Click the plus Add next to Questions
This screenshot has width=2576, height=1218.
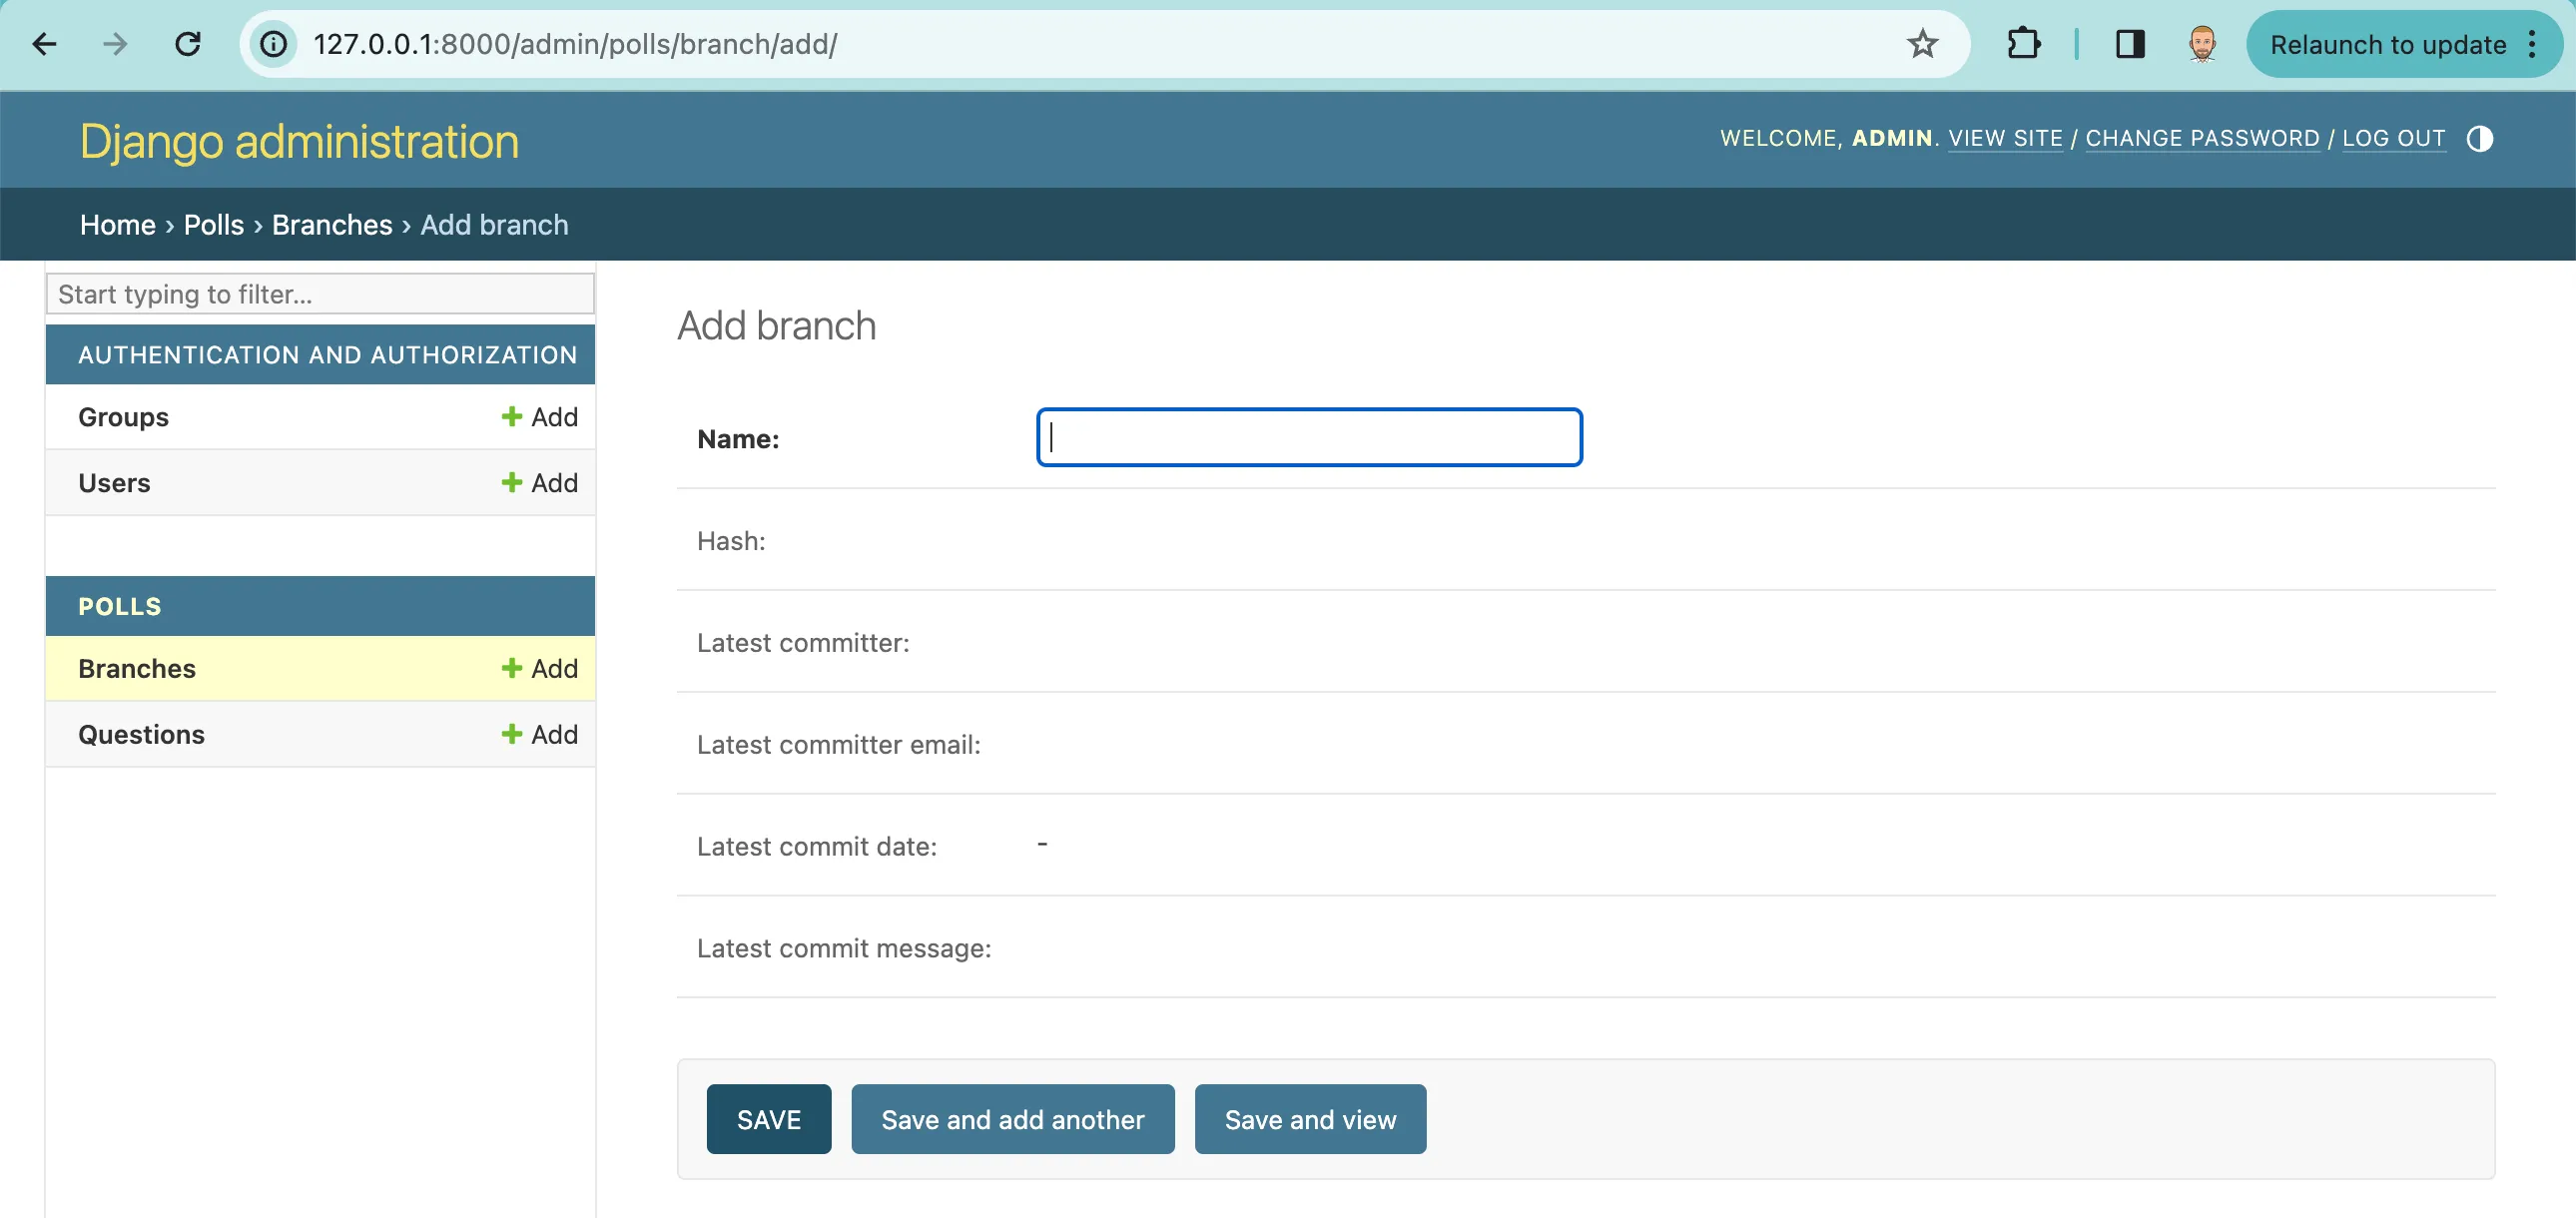click(x=540, y=734)
